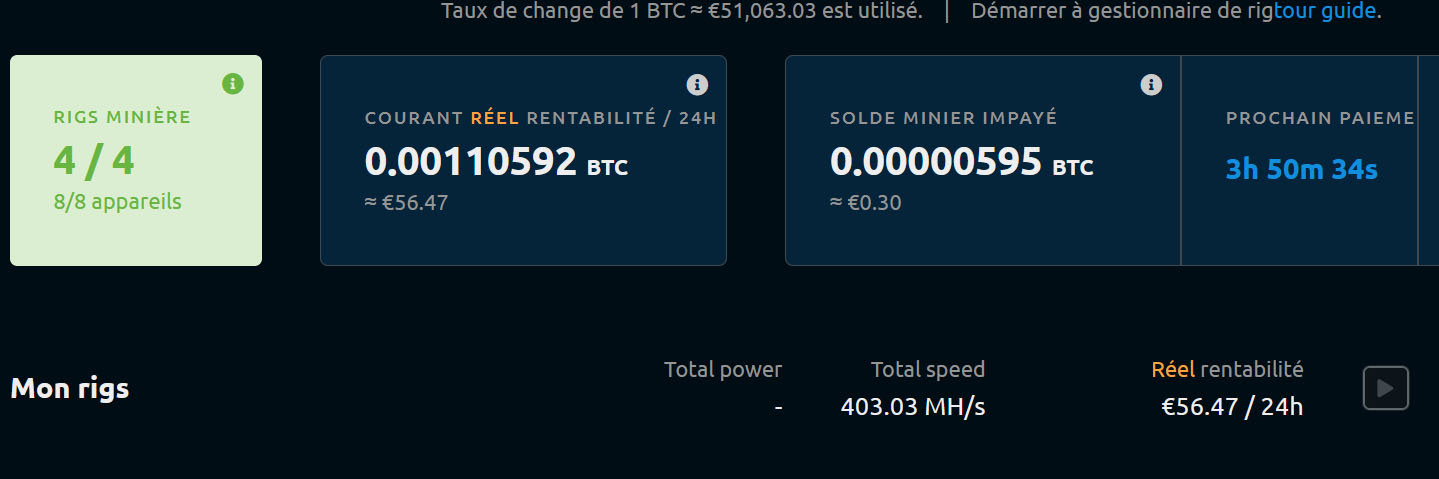The image size is (1439, 479).
Task: Sort by Total speed column
Action: click(x=927, y=370)
